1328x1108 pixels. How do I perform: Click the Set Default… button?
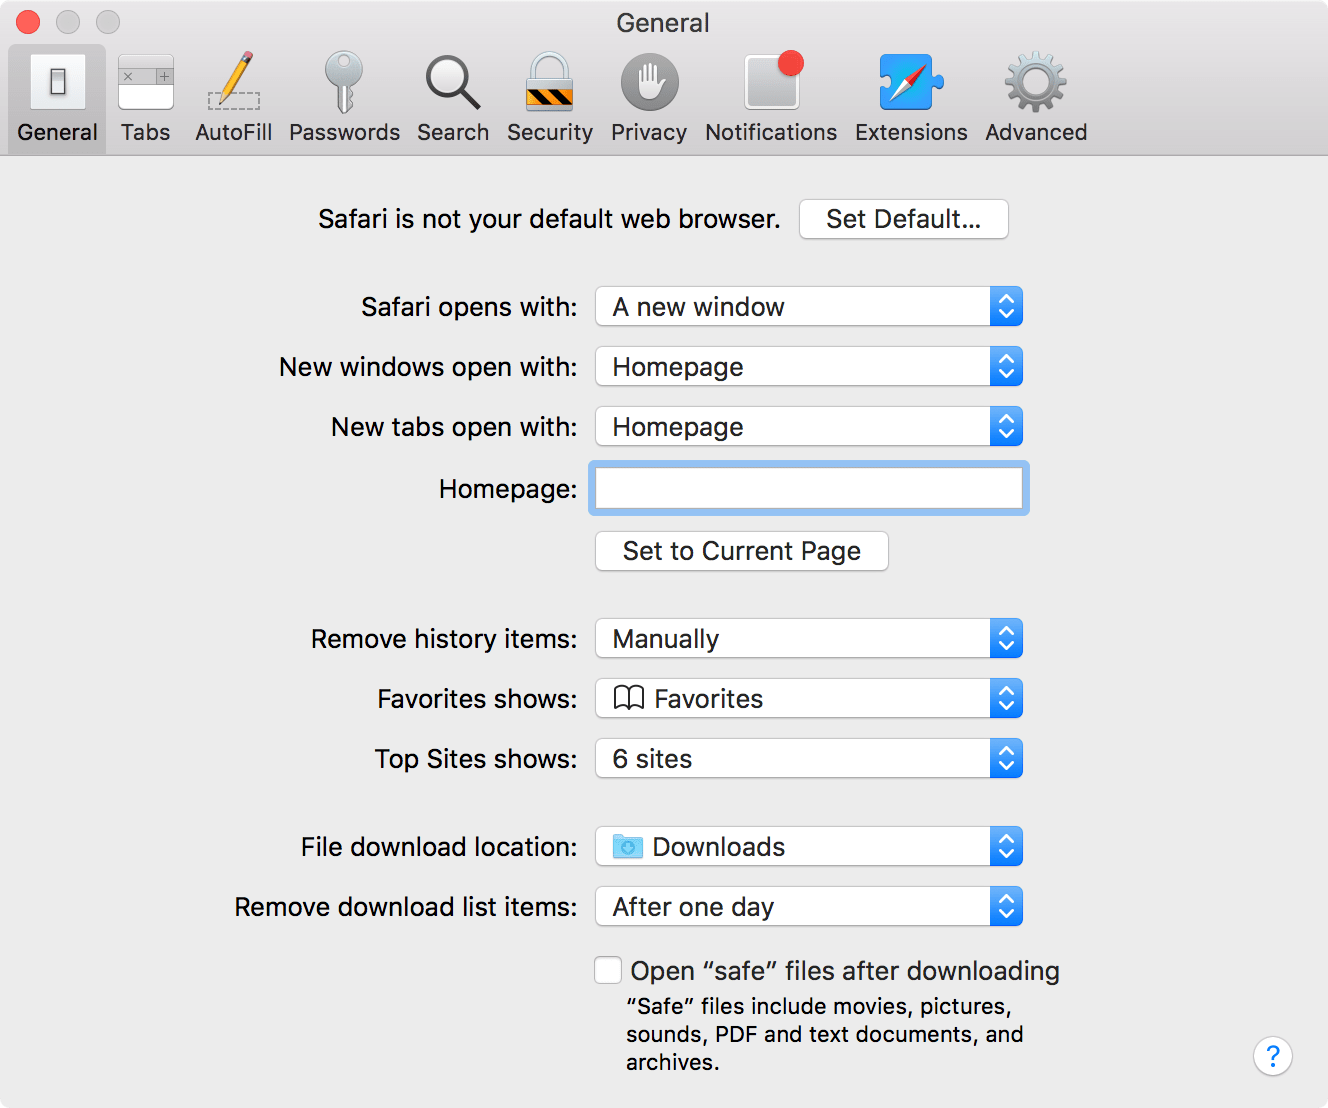(x=904, y=219)
